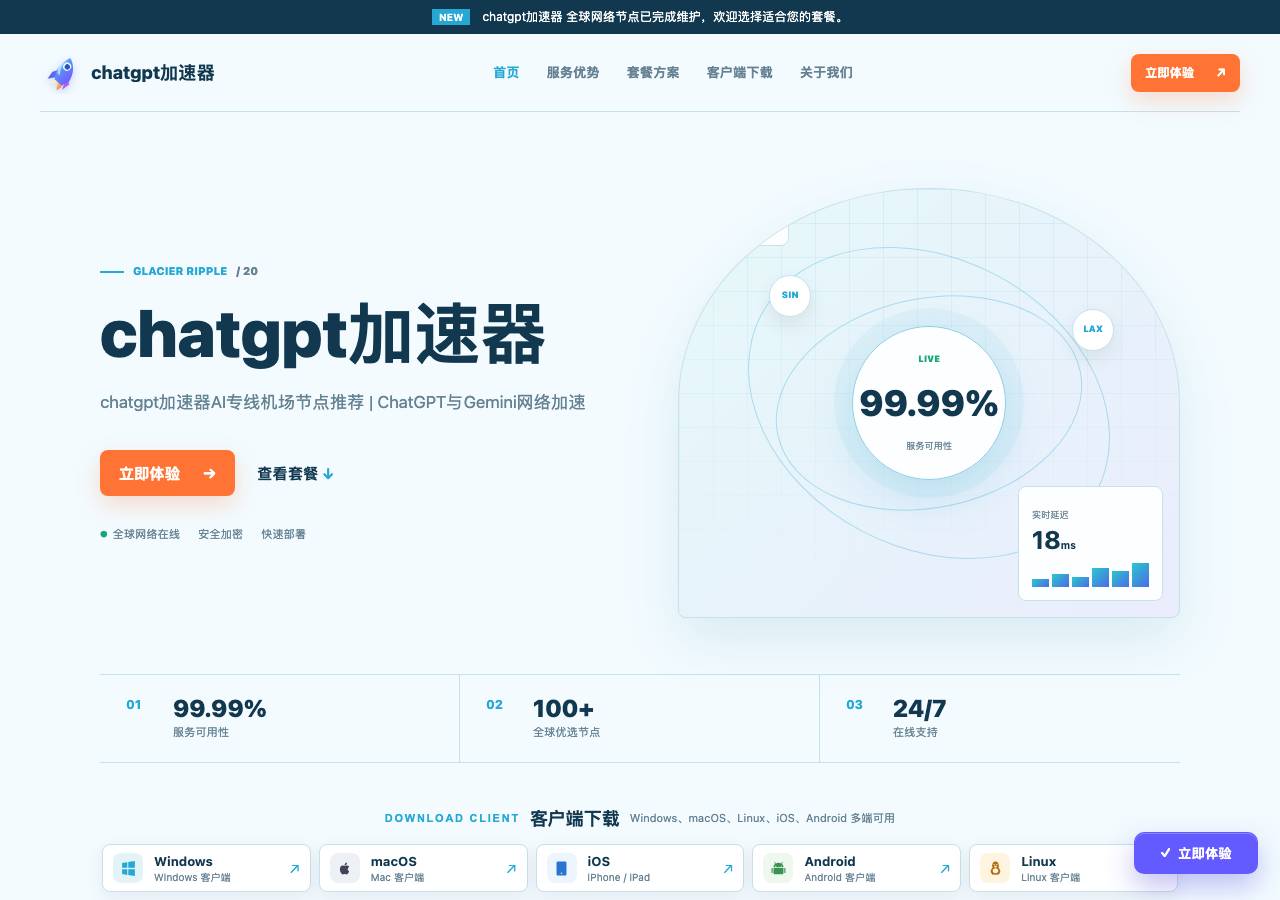This screenshot has height=900, width=1280.
Task: Click the large chatgpt加速器 headline
Action: click(x=323, y=335)
